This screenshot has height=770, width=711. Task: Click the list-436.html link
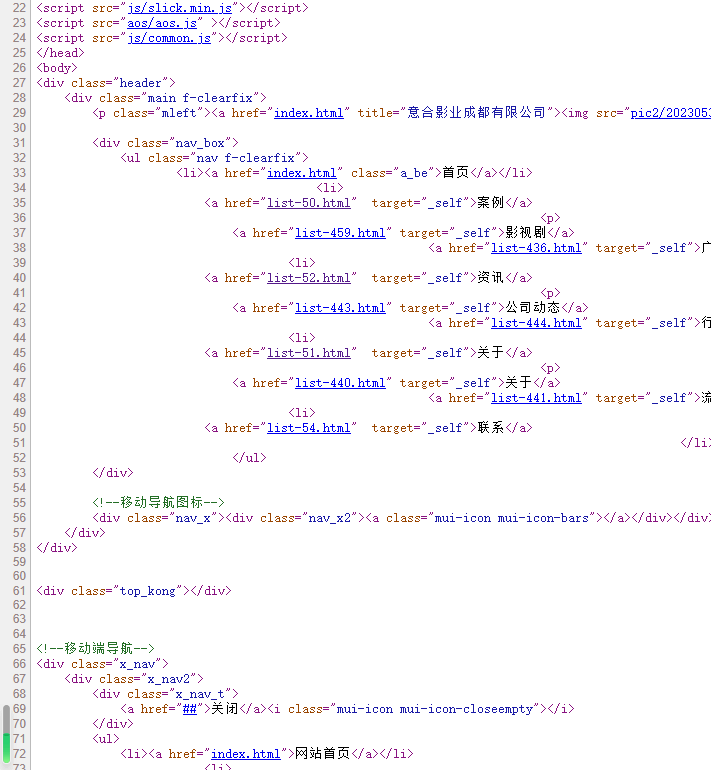click(x=535, y=248)
